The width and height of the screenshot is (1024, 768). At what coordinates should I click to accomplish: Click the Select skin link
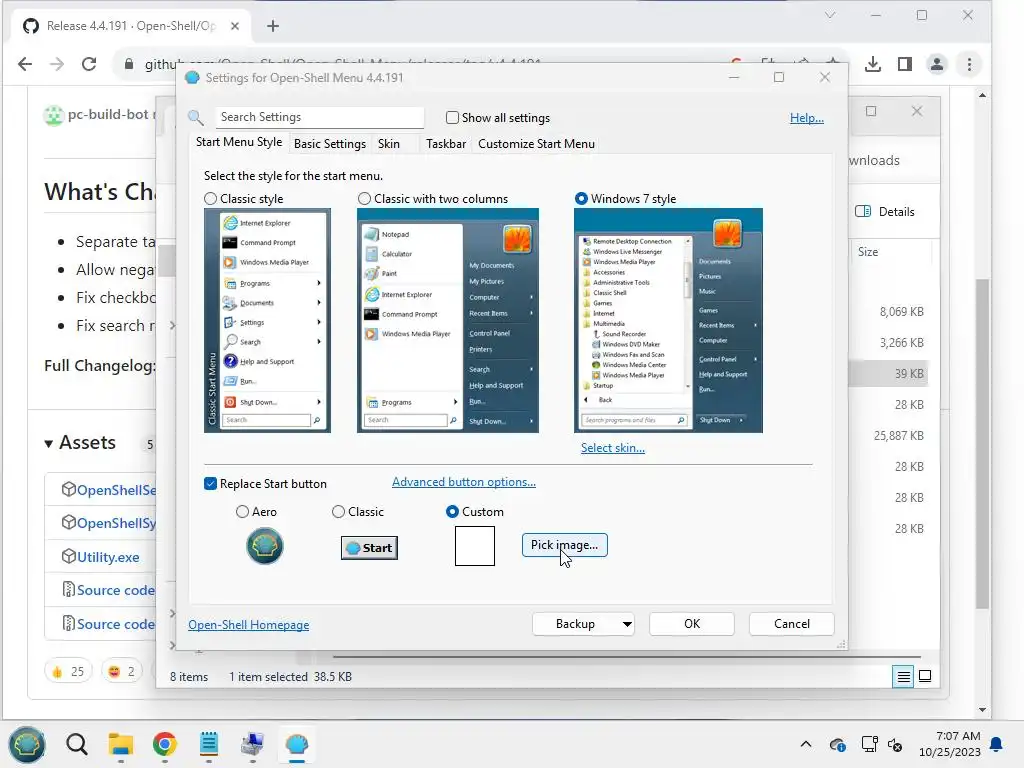tap(613, 448)
